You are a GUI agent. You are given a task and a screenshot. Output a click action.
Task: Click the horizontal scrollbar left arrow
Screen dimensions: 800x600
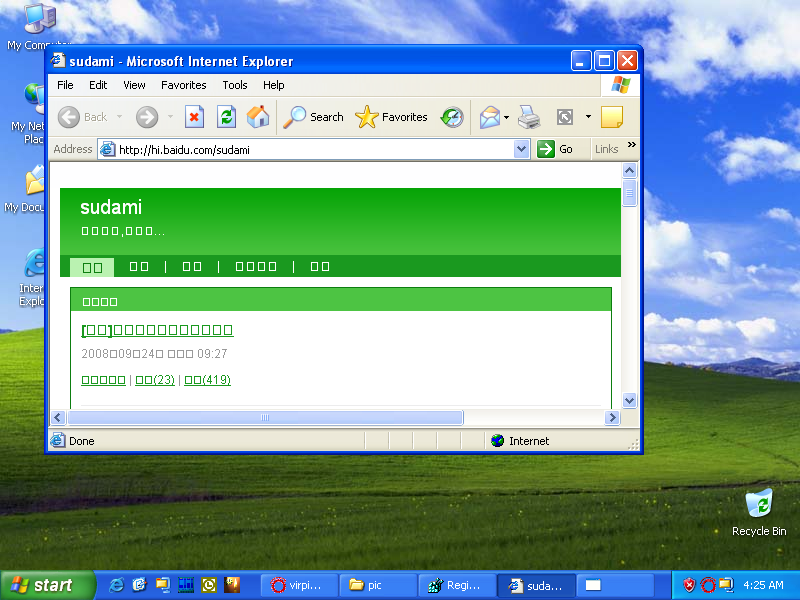point(57,418)
